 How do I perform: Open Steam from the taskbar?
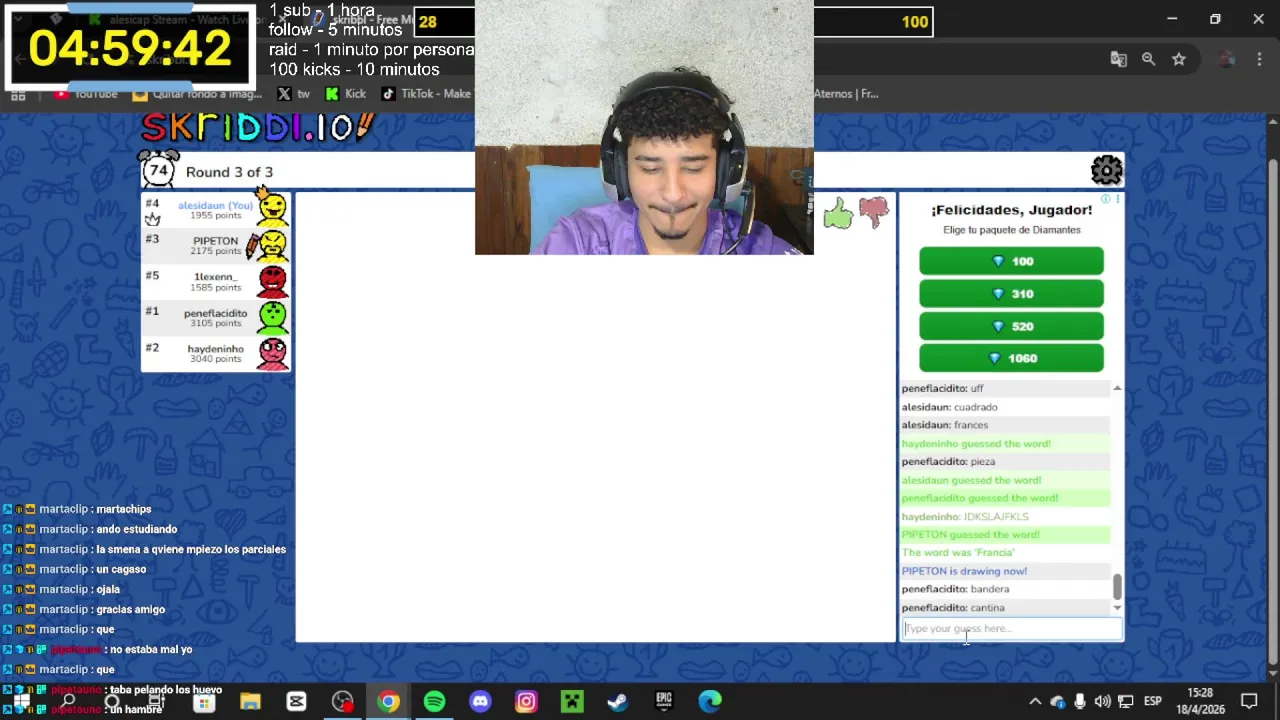click(x=617, y=701)
